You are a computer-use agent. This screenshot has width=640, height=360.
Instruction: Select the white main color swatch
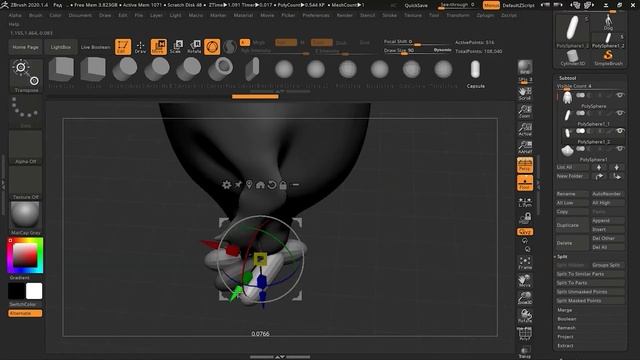click(x=34, y=291)
